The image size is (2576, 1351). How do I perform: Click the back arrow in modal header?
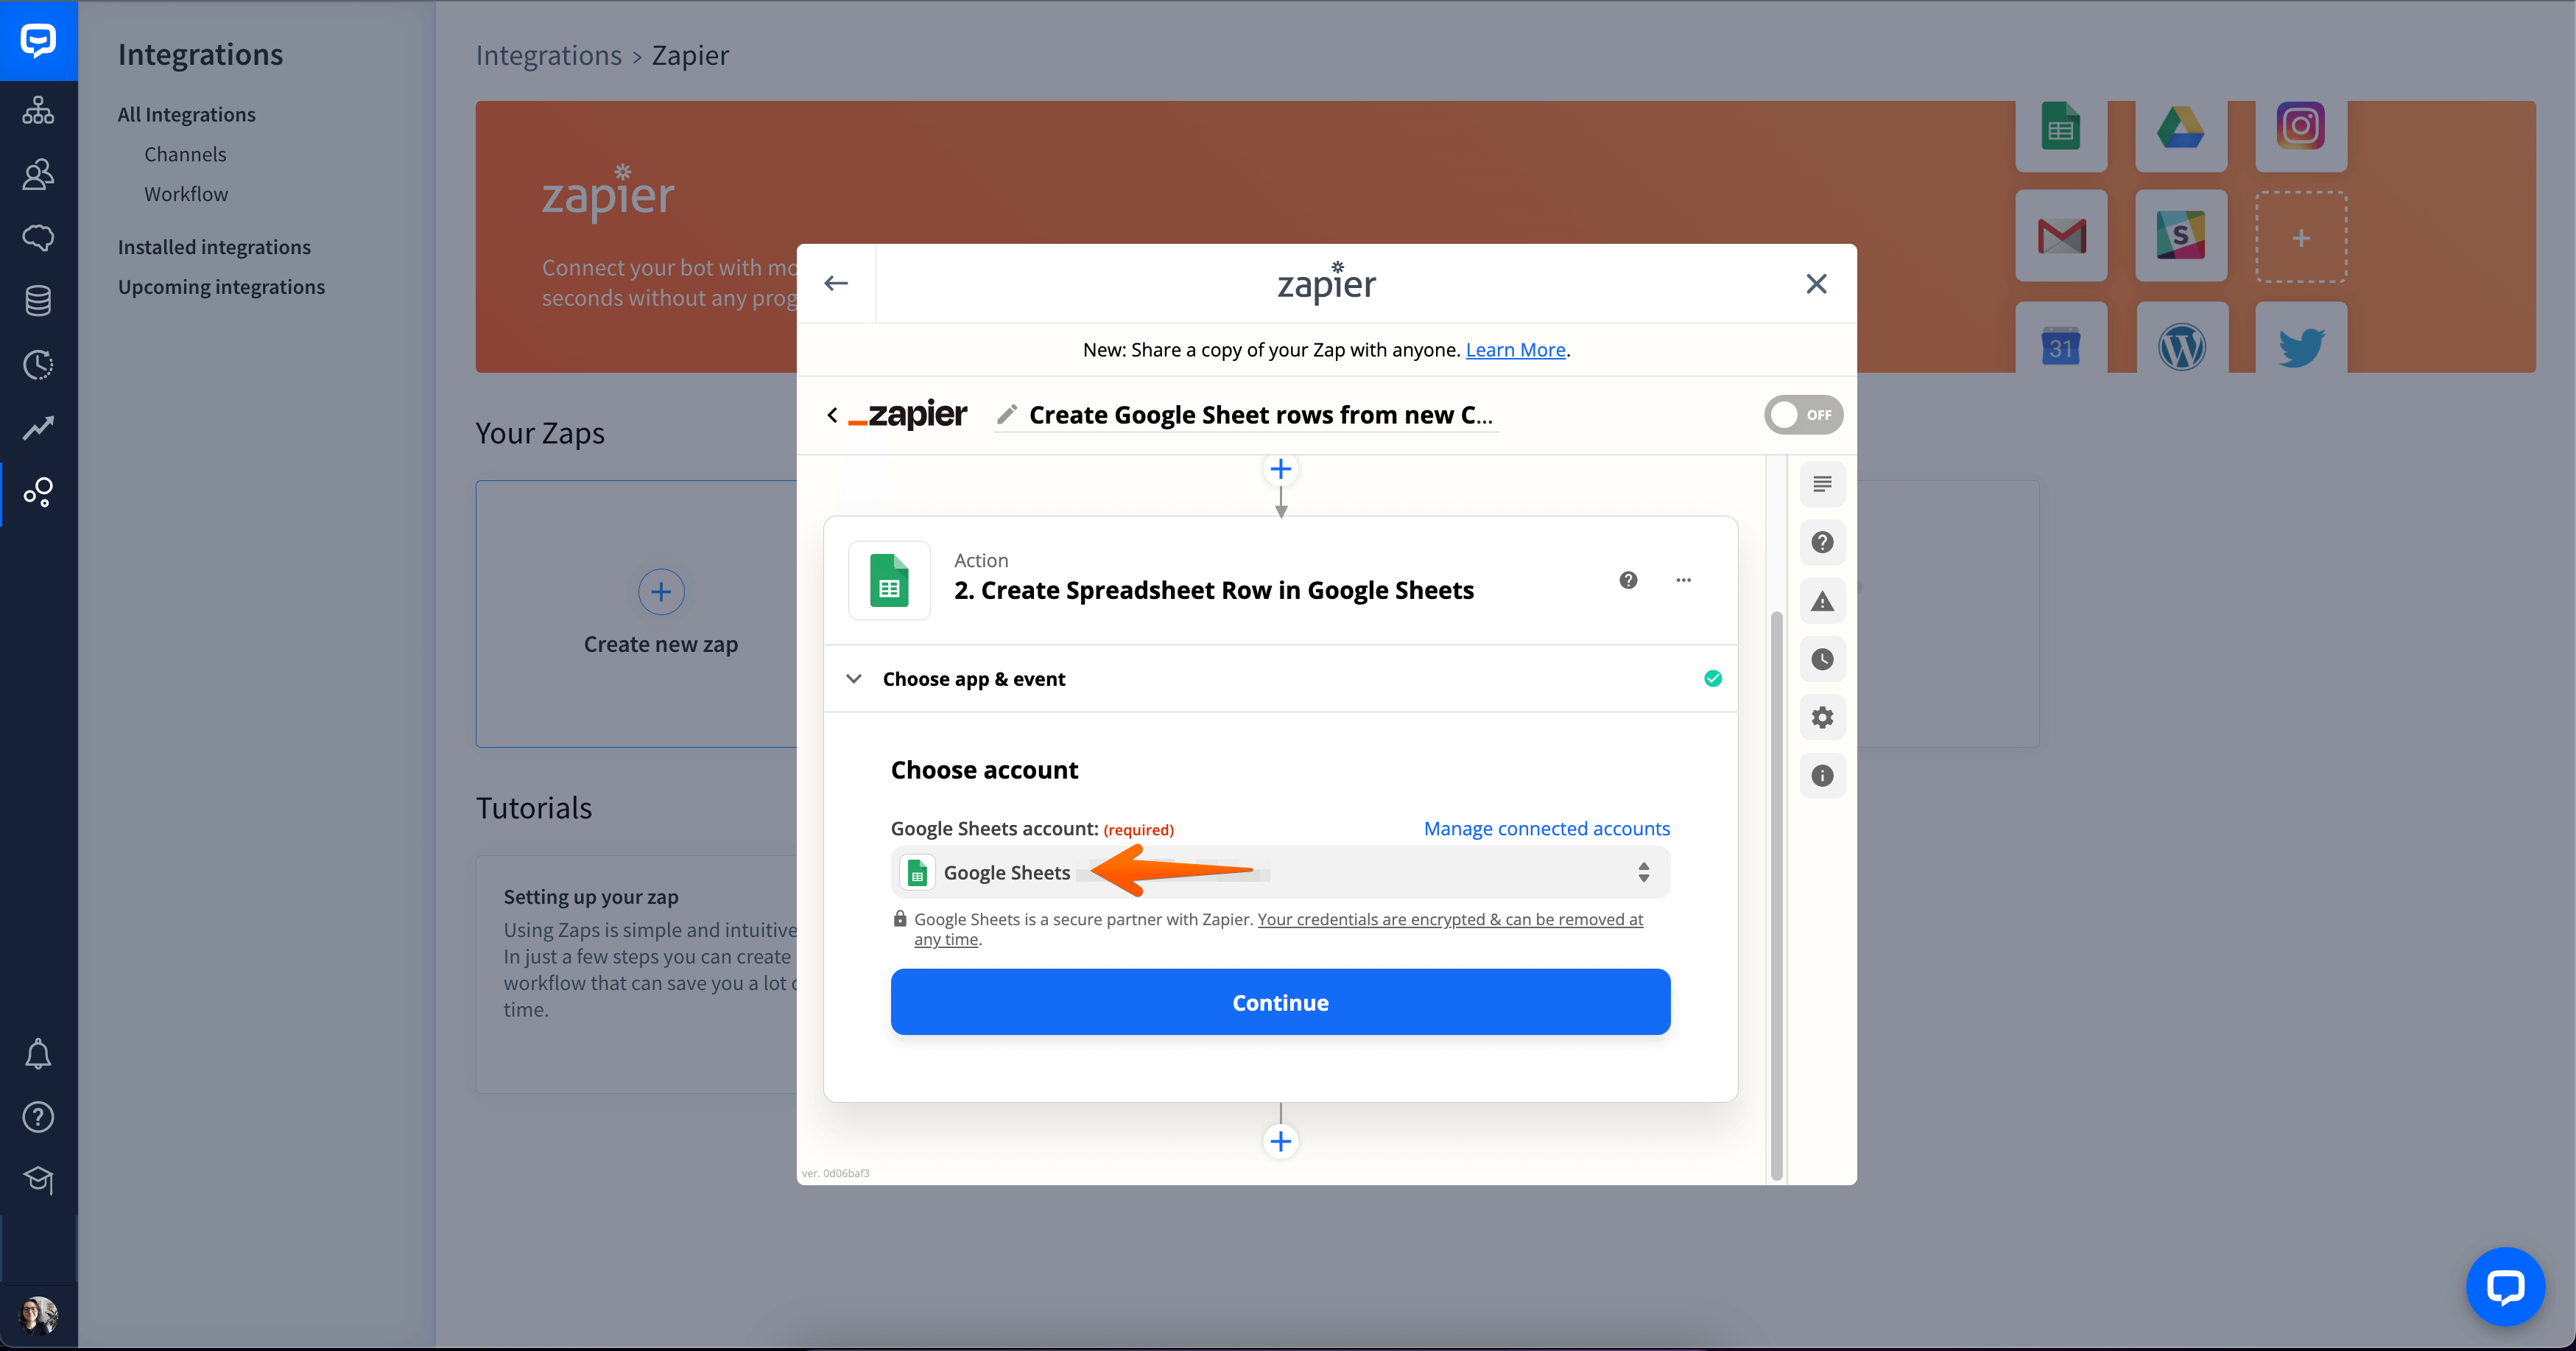[x=836, y=284]
